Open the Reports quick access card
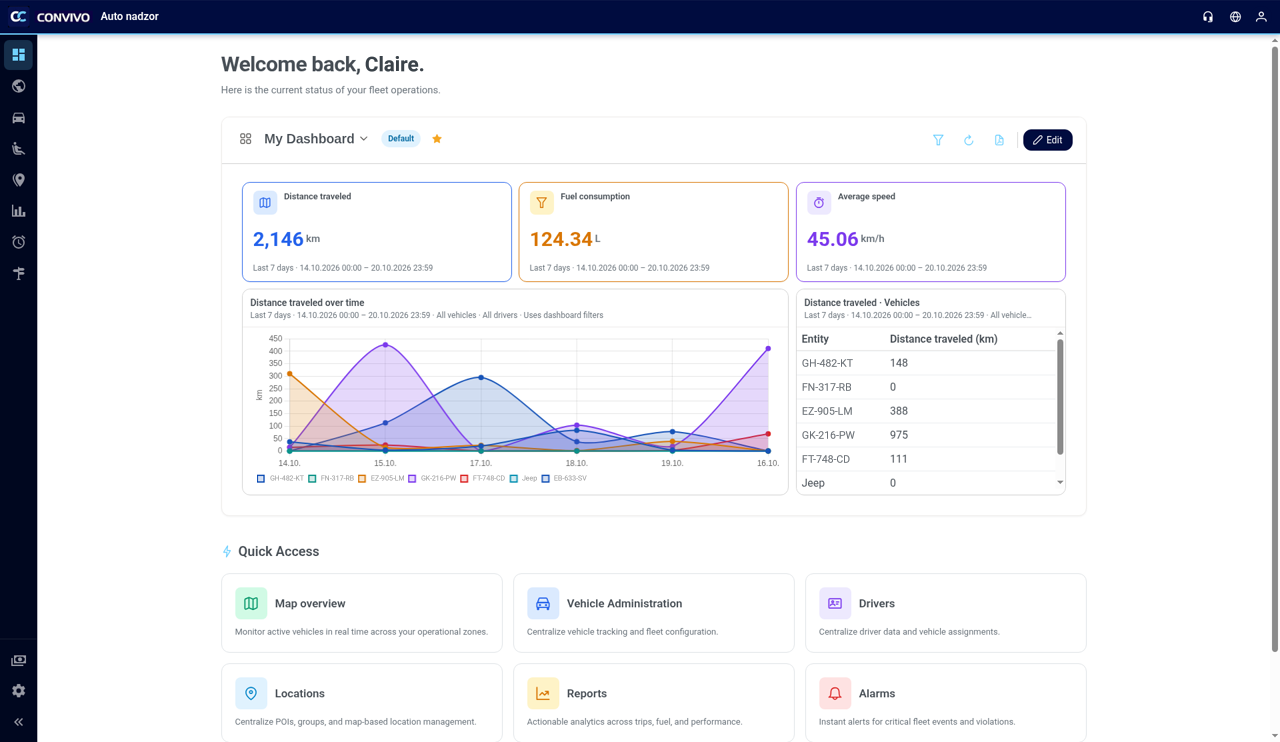The height and width of the screenshot is (742, 1280). [653, 703]
